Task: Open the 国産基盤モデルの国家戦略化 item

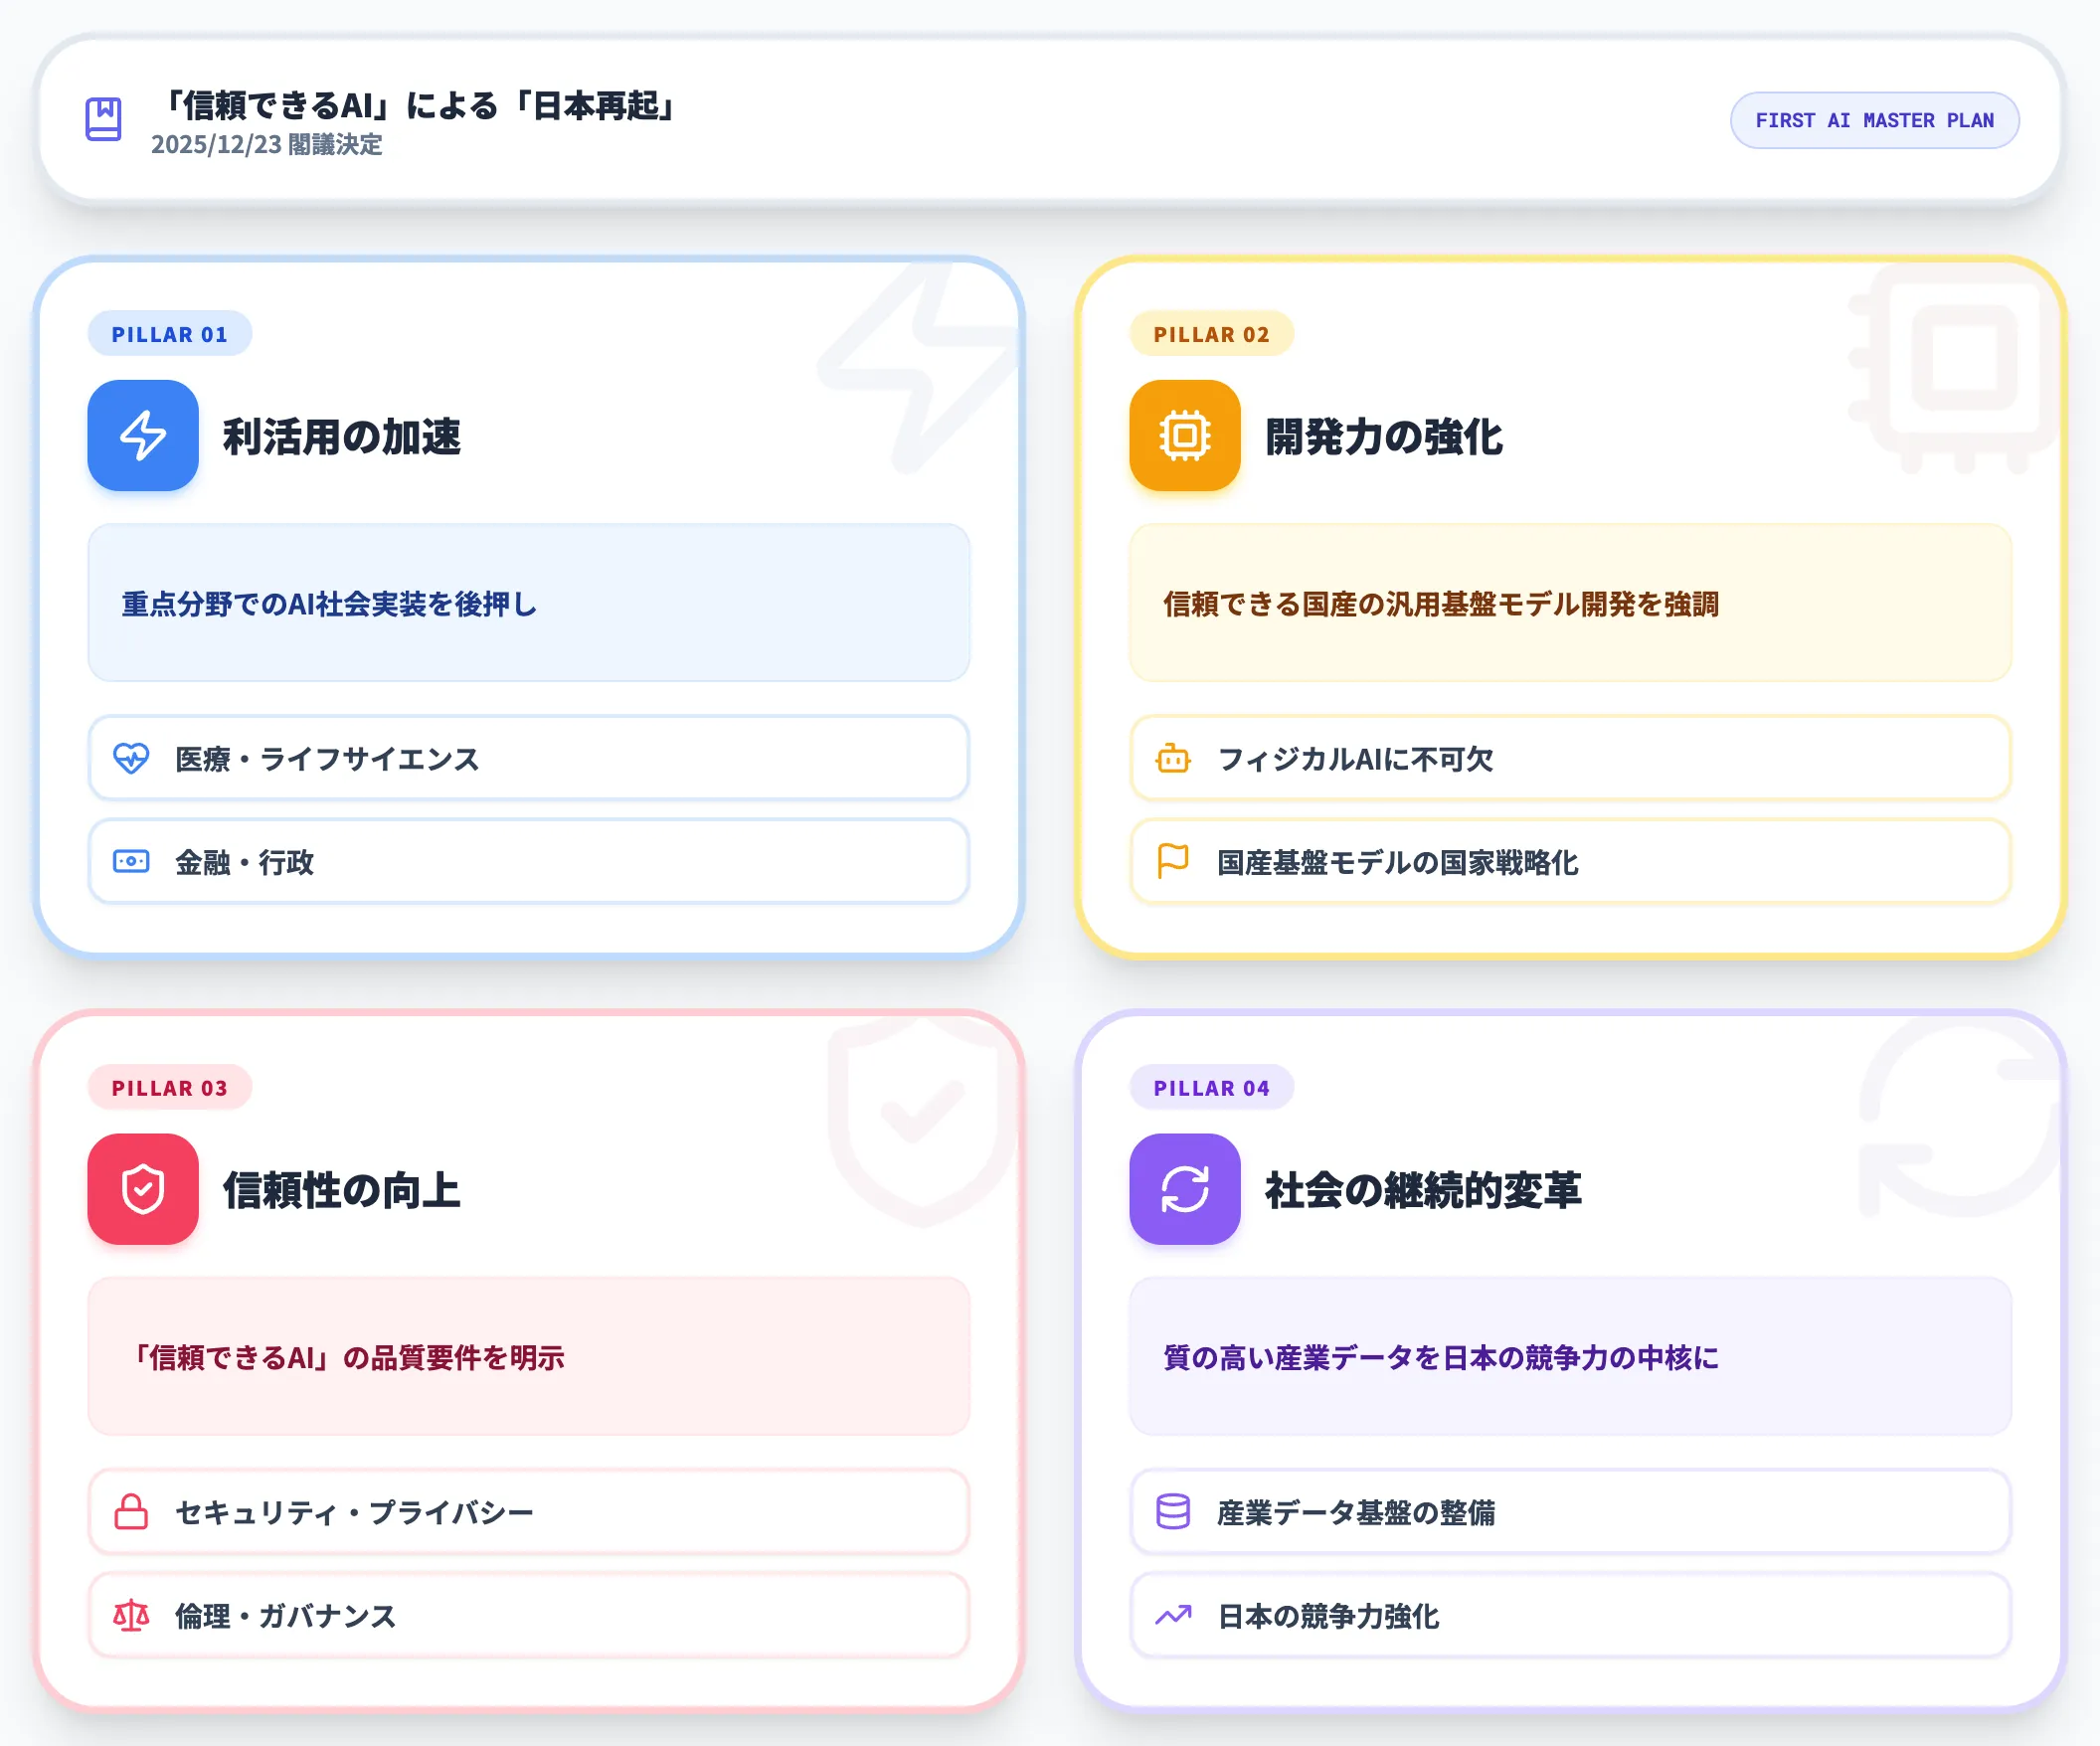Action: click(x=1571, y=861)
